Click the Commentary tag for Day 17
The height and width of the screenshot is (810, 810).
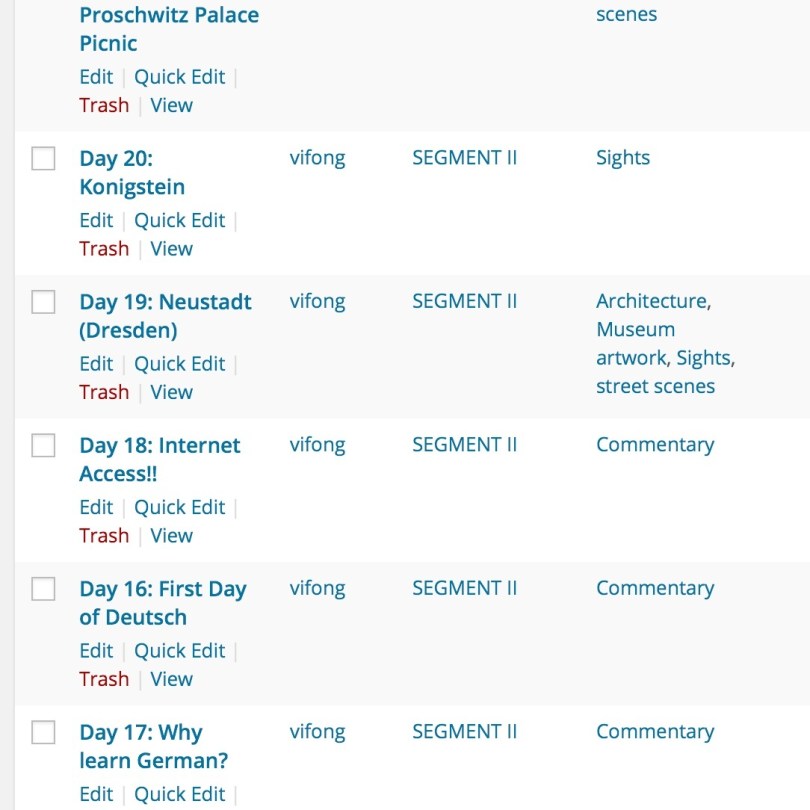[654, 732]
